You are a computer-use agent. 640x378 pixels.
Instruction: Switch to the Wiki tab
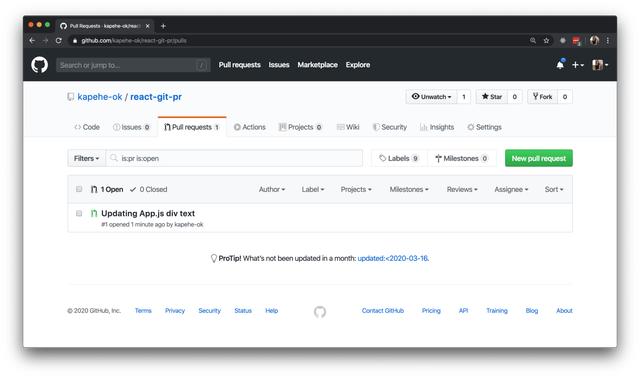point(348,127)
